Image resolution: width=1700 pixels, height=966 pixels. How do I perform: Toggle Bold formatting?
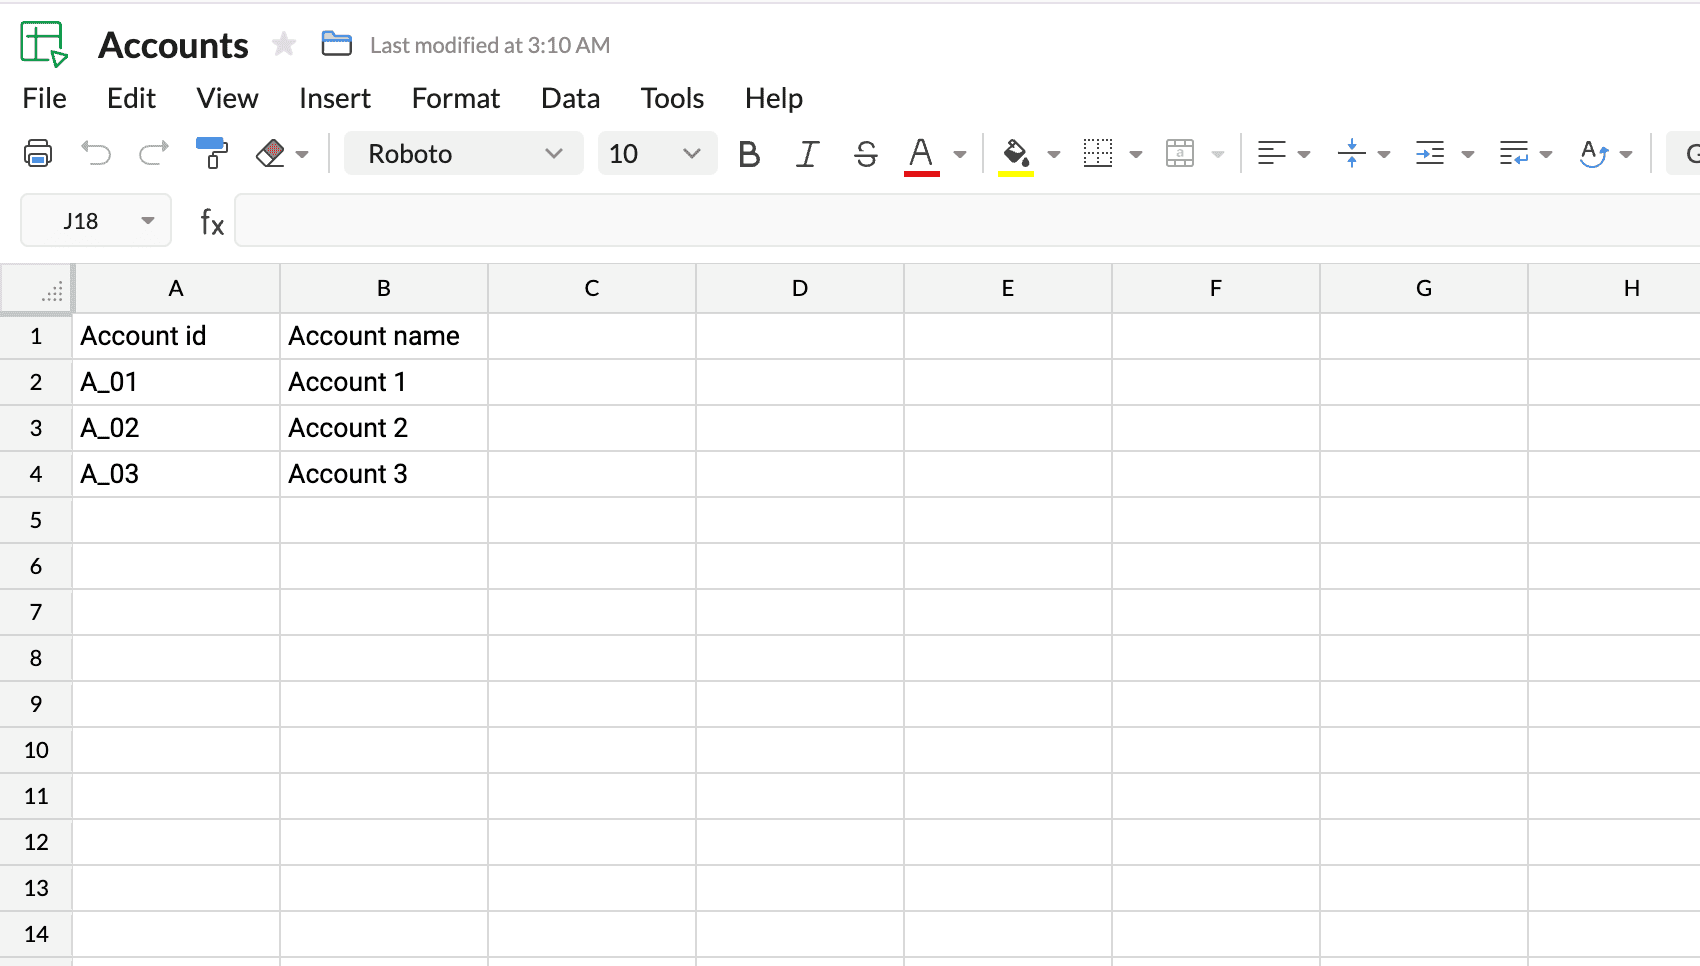point(749,154)
